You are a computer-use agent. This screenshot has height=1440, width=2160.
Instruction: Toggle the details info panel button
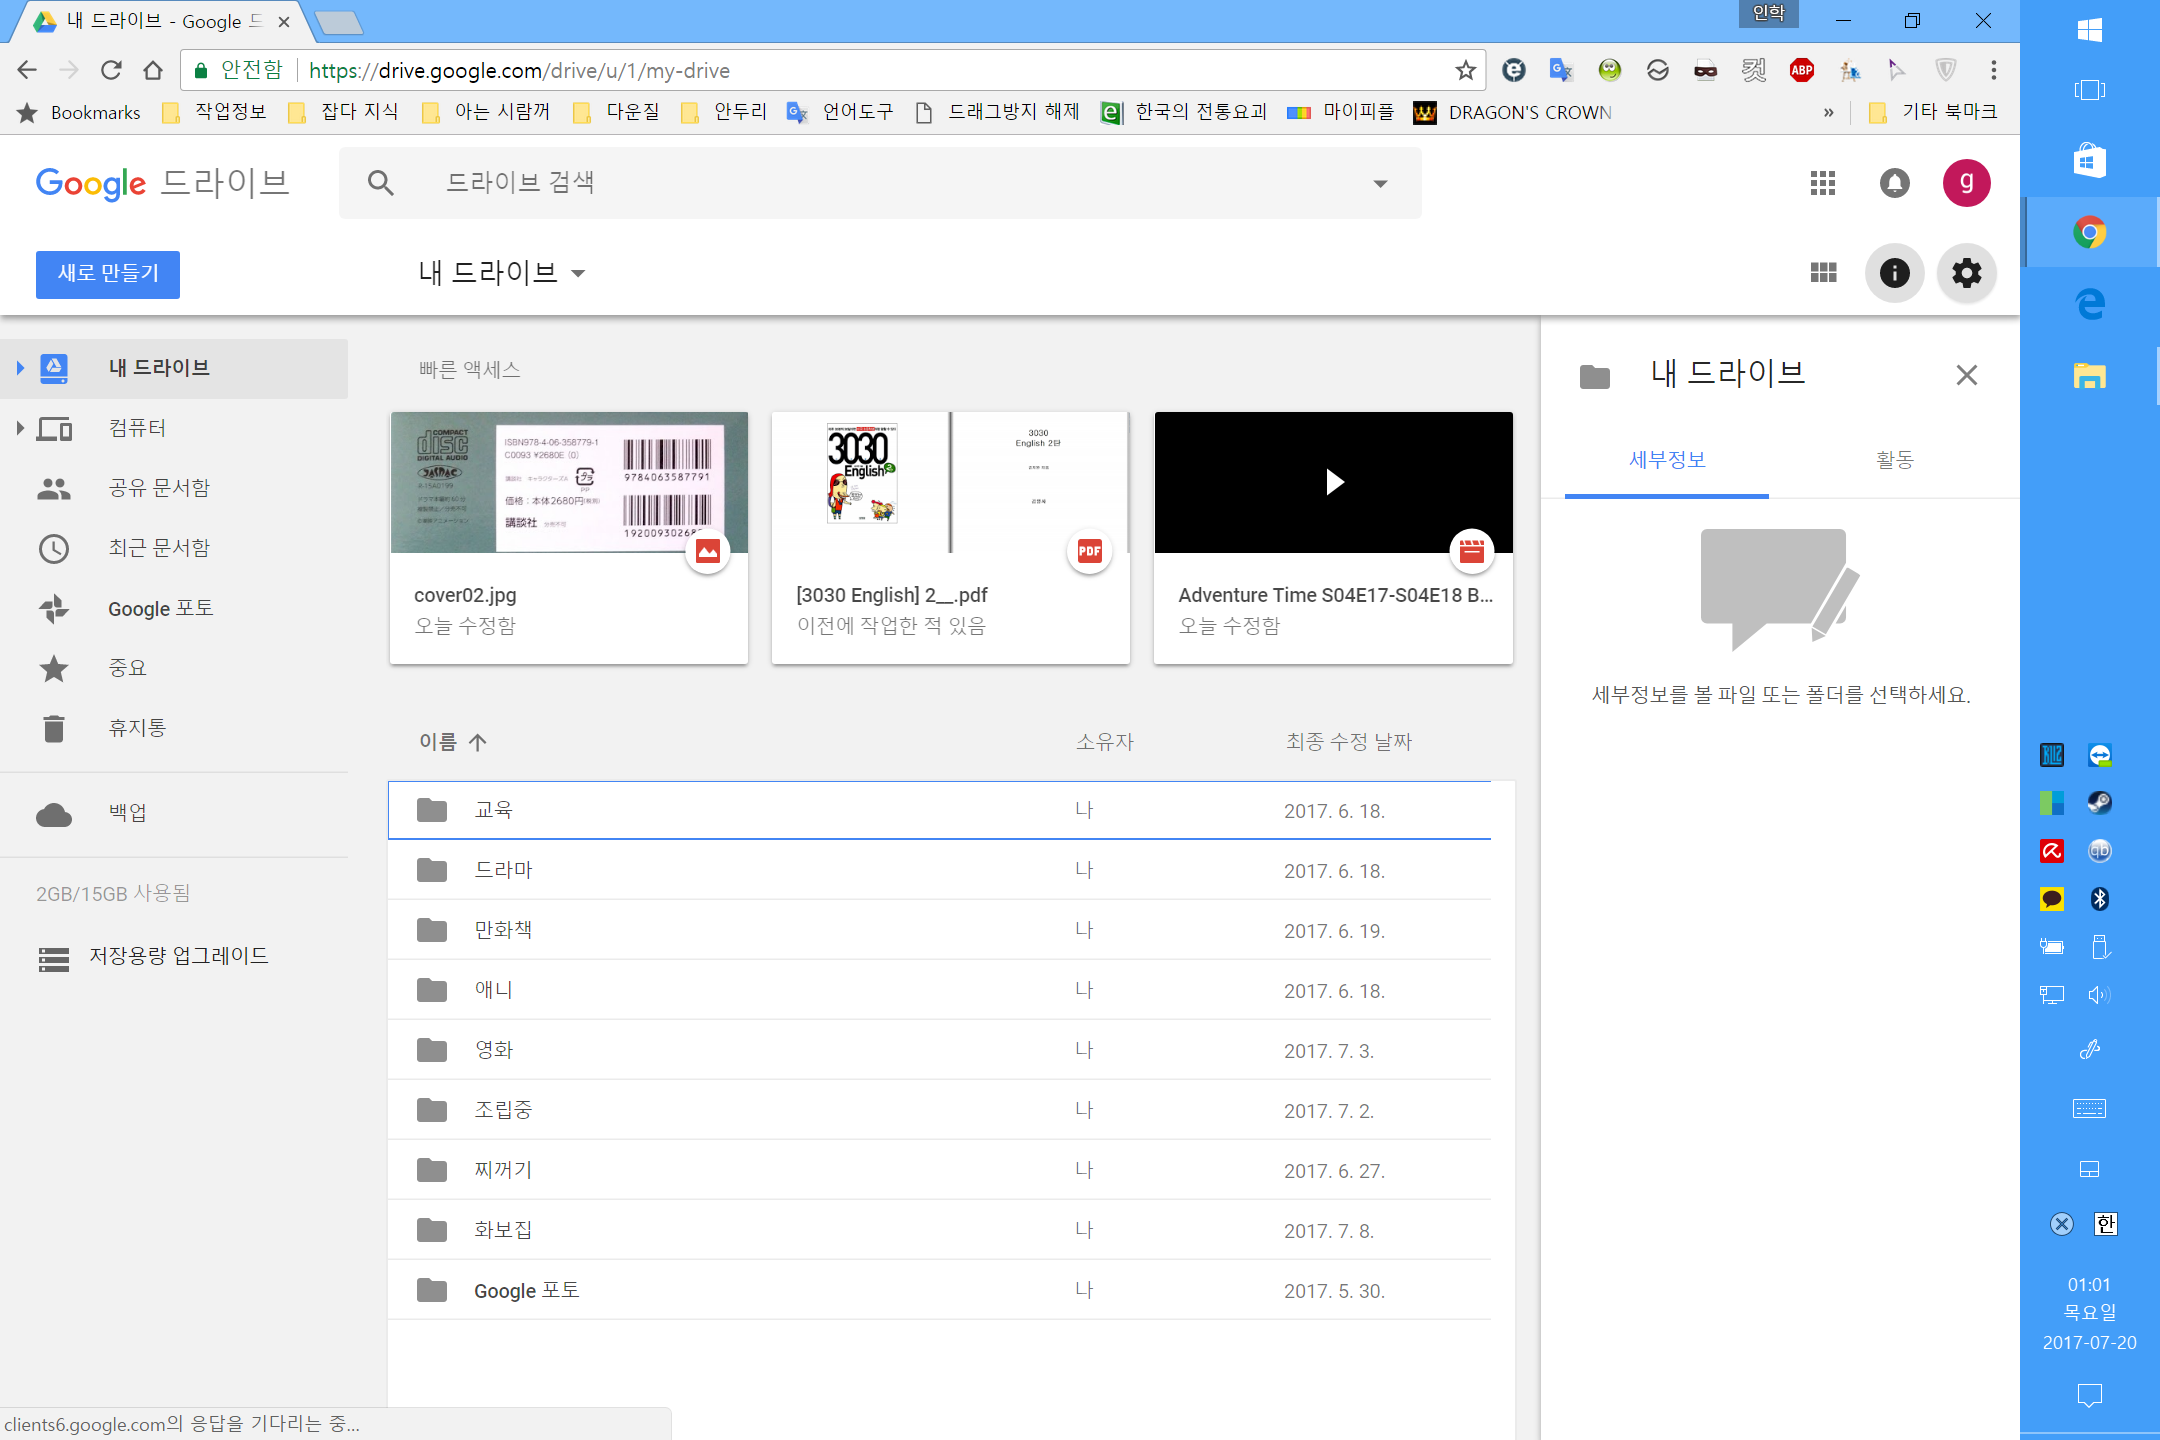[1895, 273]
